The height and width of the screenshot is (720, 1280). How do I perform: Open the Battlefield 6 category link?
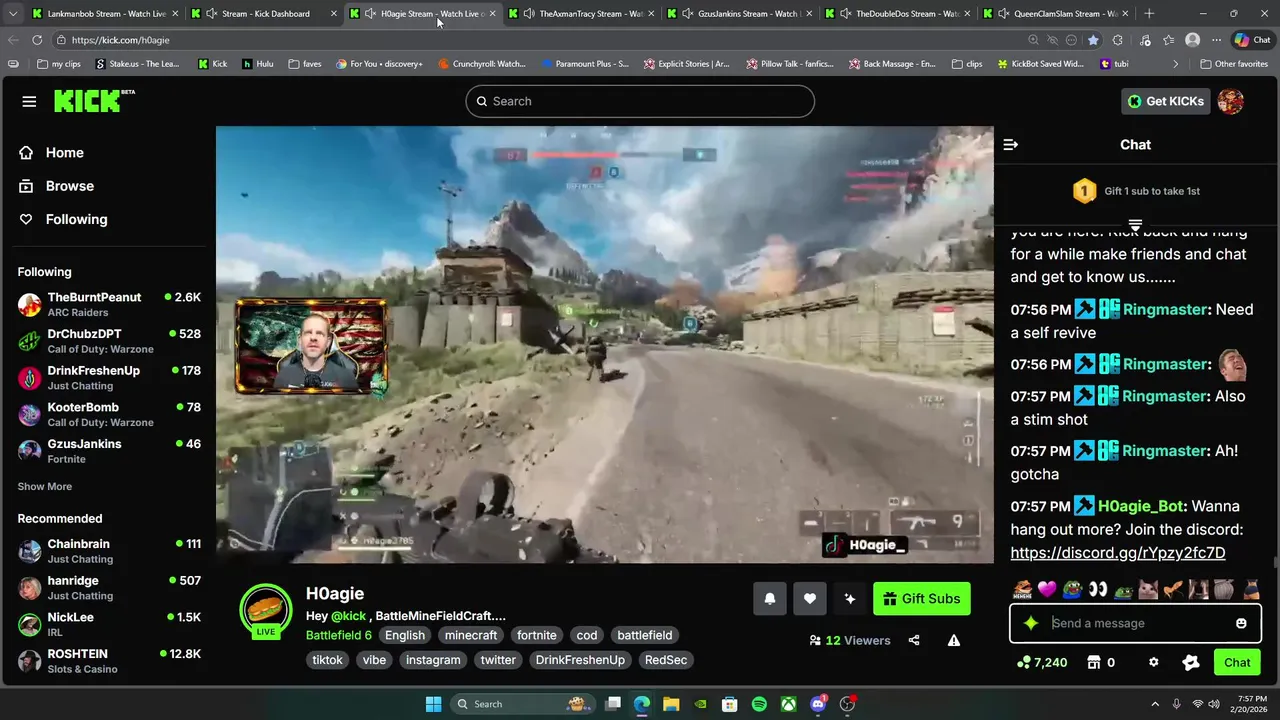339,635
